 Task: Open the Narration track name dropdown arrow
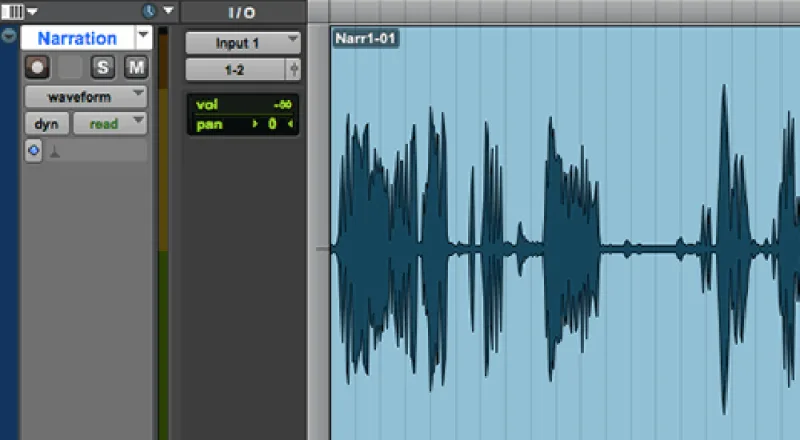point(143,36)
